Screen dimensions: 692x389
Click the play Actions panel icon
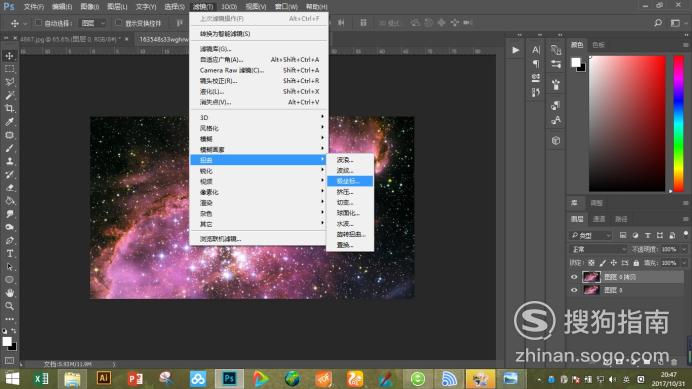[x=515, y=50]
